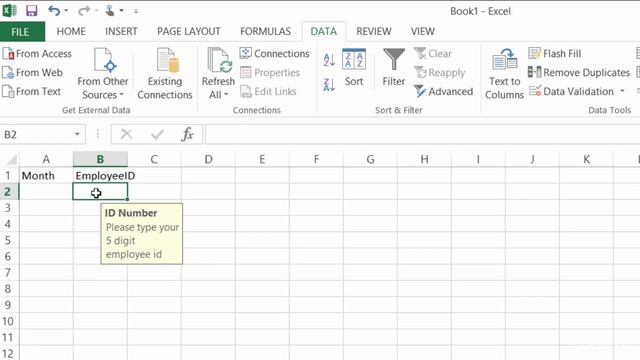Select column C header
640x360 pixels.
point(154,159)
